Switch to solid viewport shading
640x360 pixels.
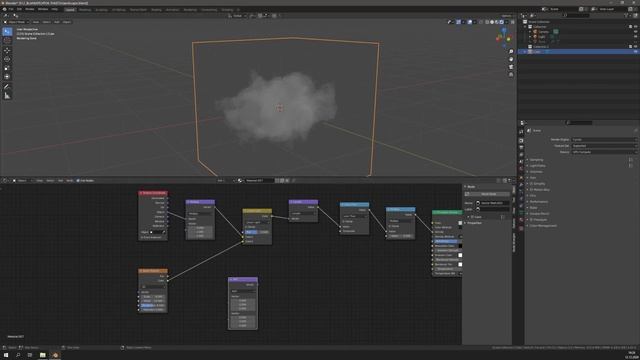click(x=492, y=22)
